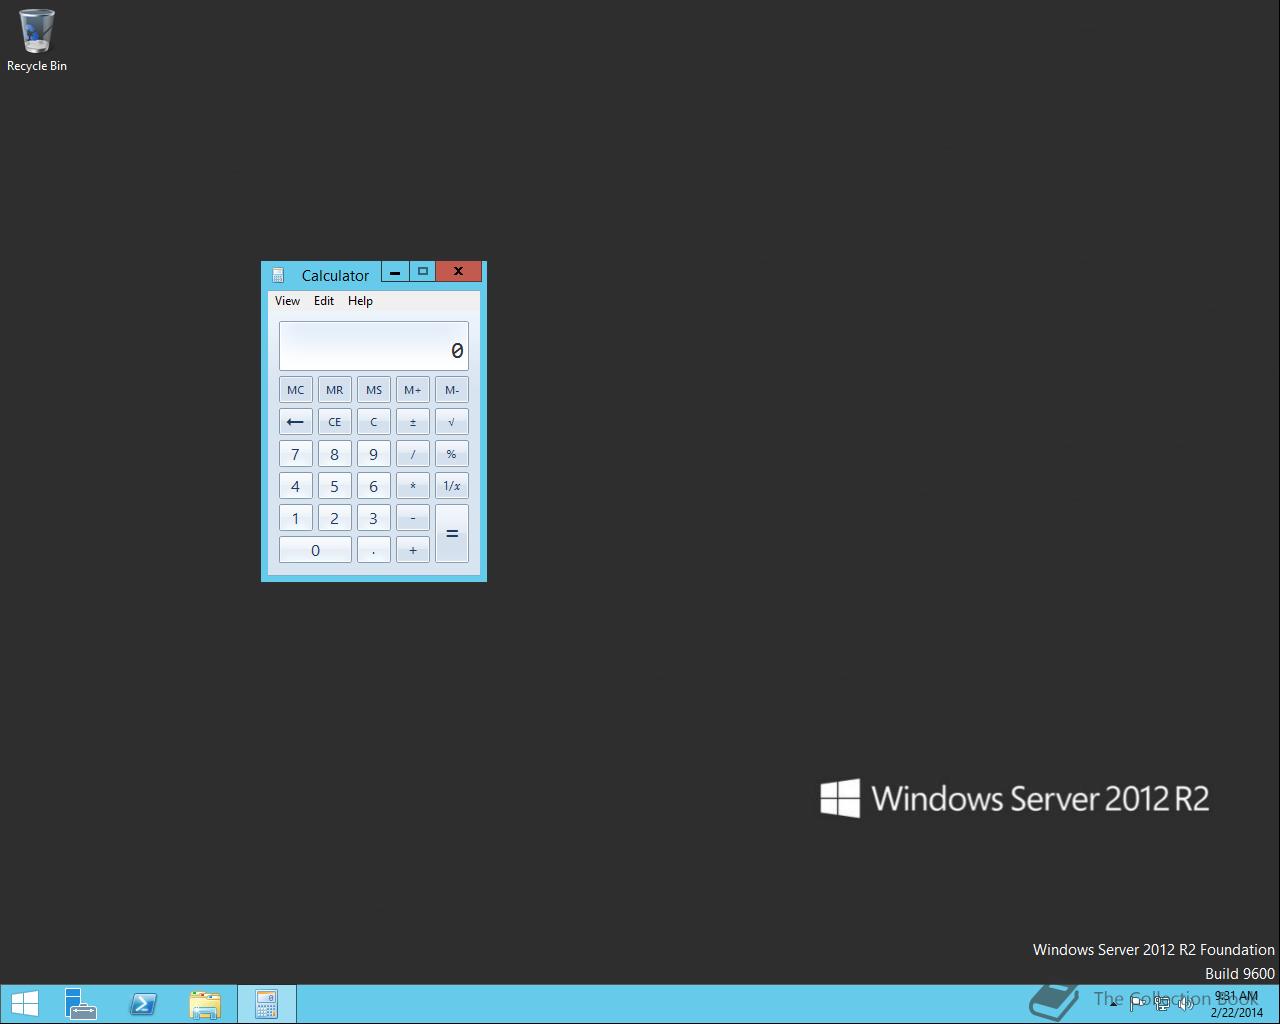Click digit 9 on Calculator
This screenshot has width=1280, height=1024.
pyautogui.click(x=373, y=454)
